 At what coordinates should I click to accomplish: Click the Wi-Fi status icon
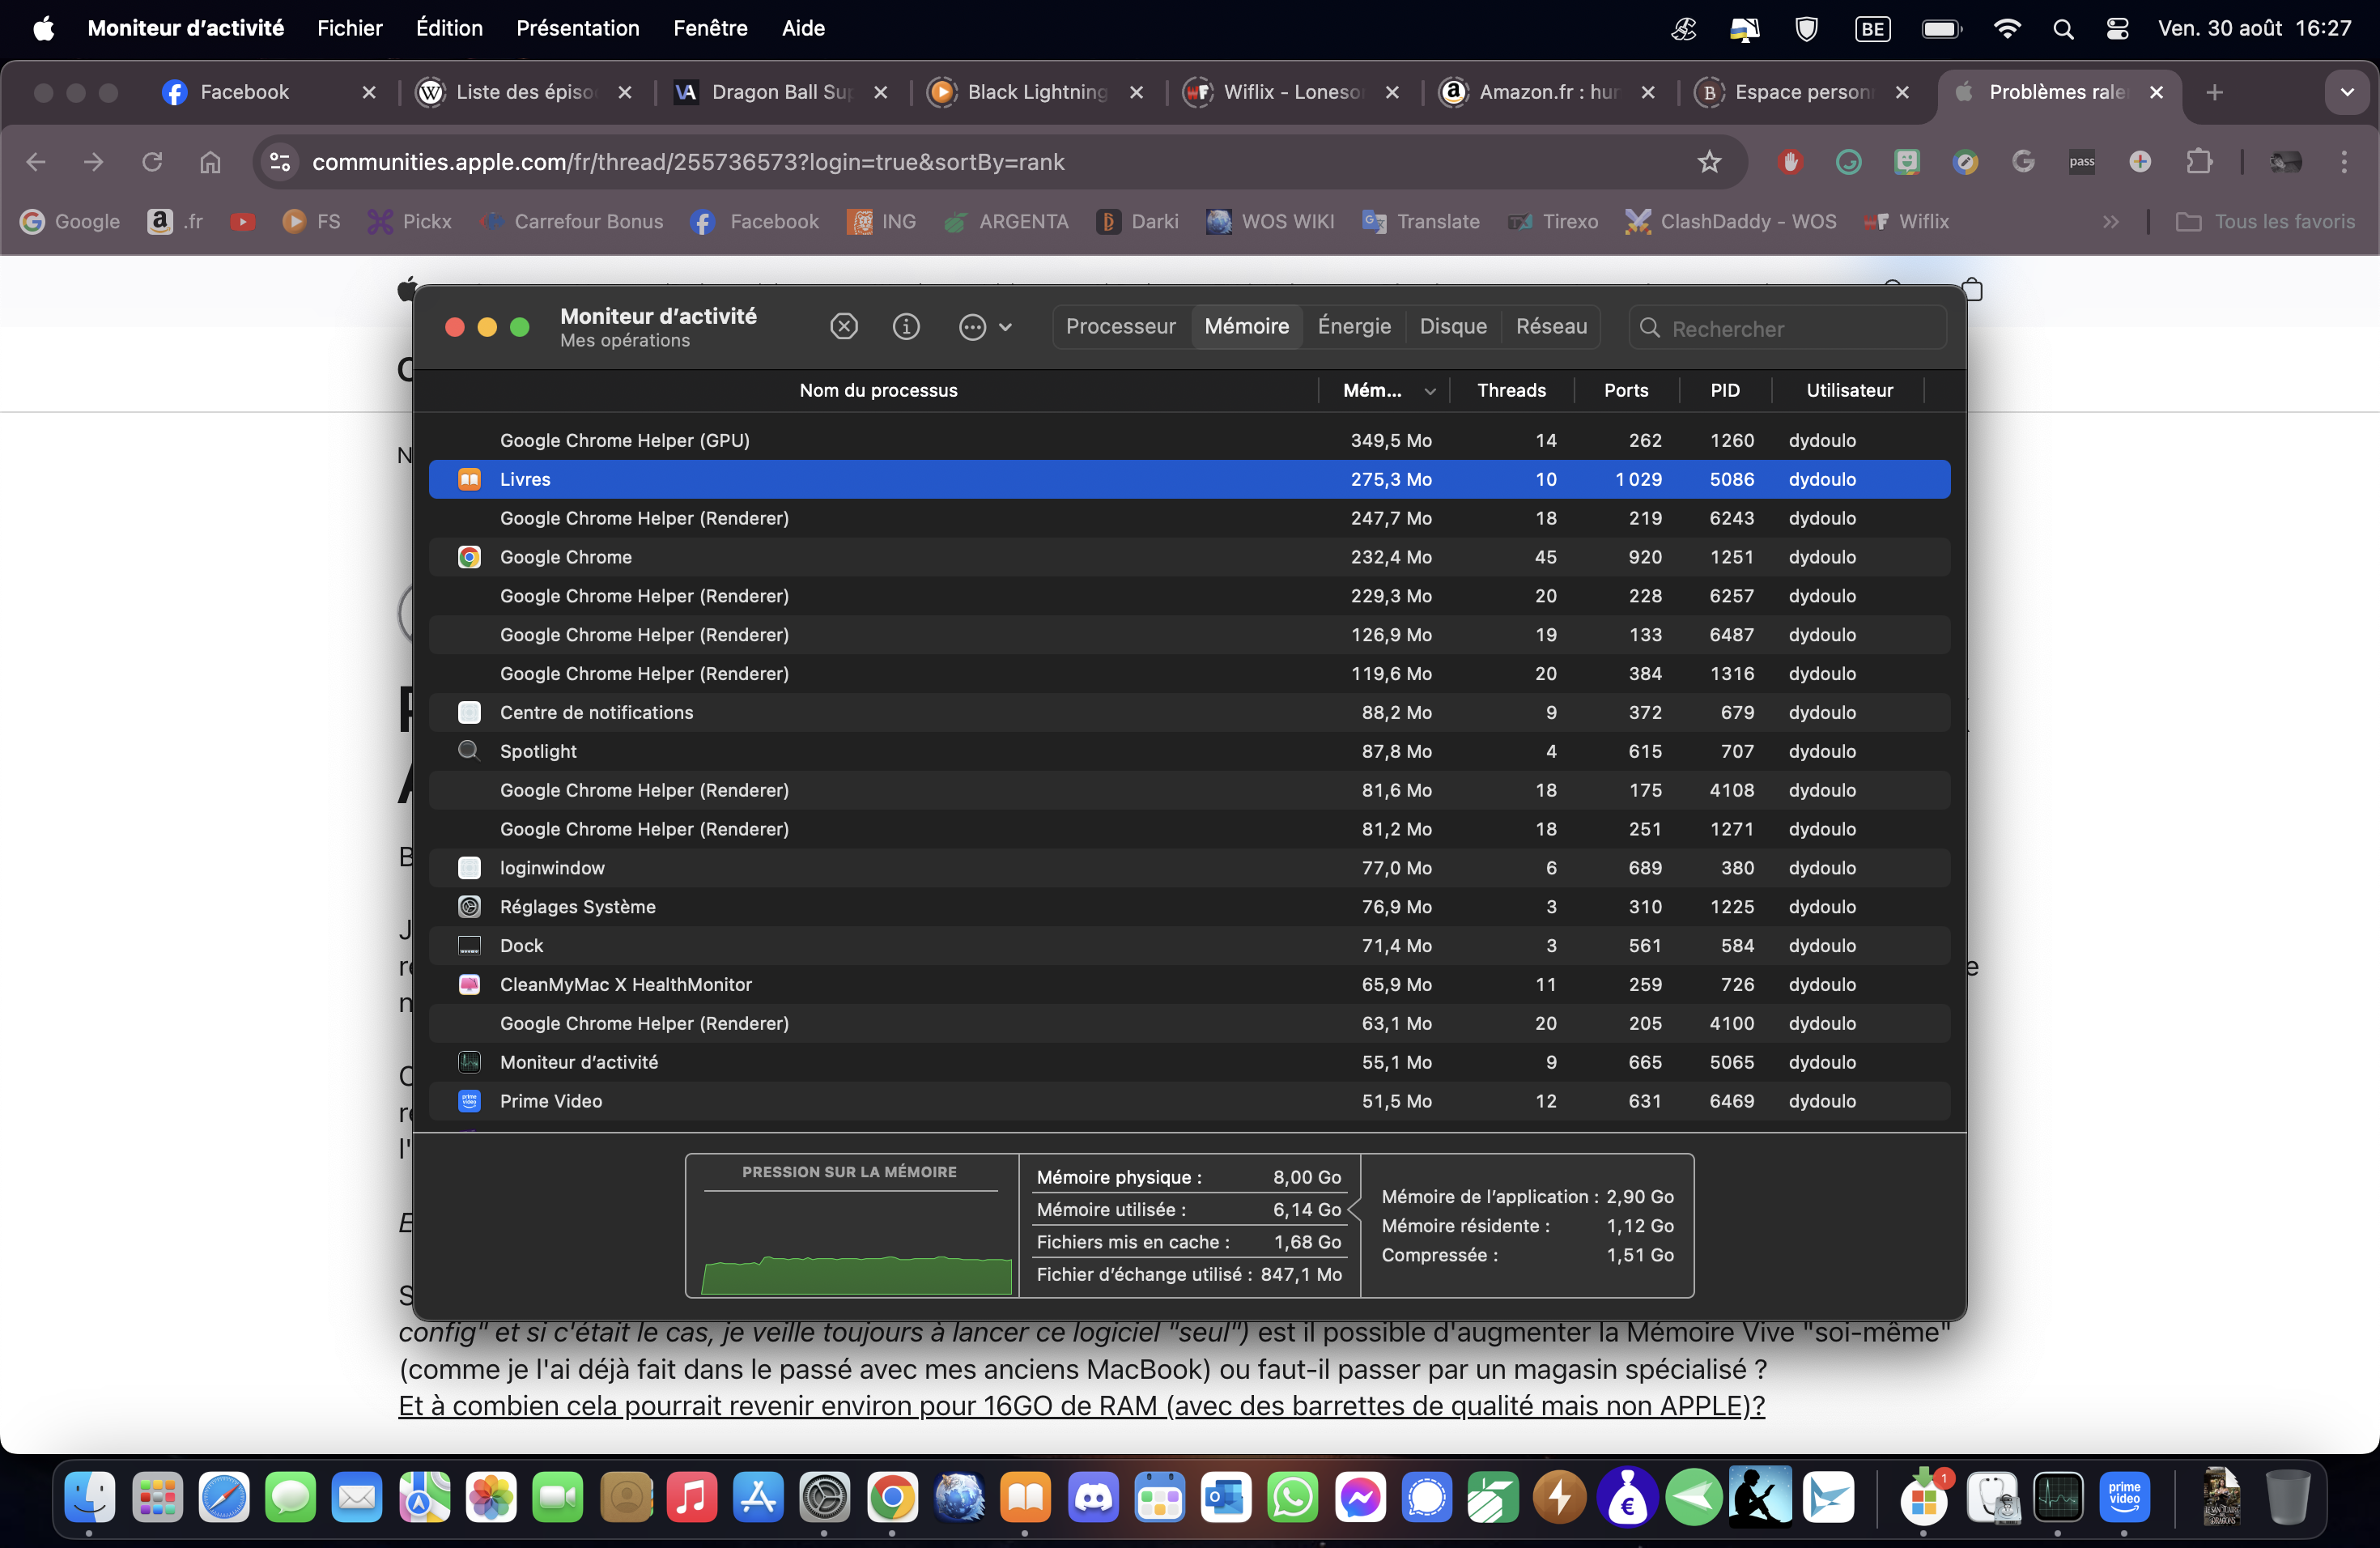[2006, 28]
